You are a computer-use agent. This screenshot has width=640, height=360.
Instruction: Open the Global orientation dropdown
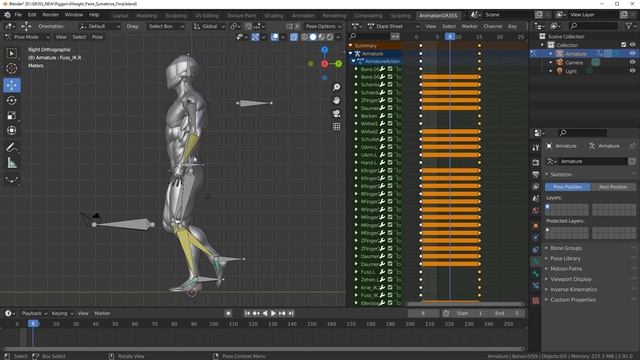209,27
